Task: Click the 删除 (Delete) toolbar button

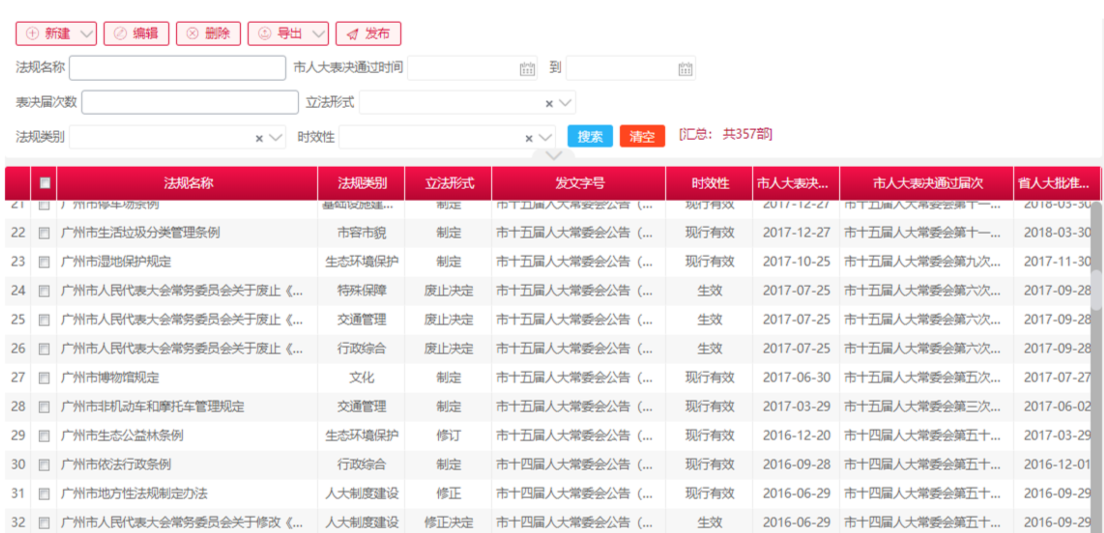Action: [208, 33]
